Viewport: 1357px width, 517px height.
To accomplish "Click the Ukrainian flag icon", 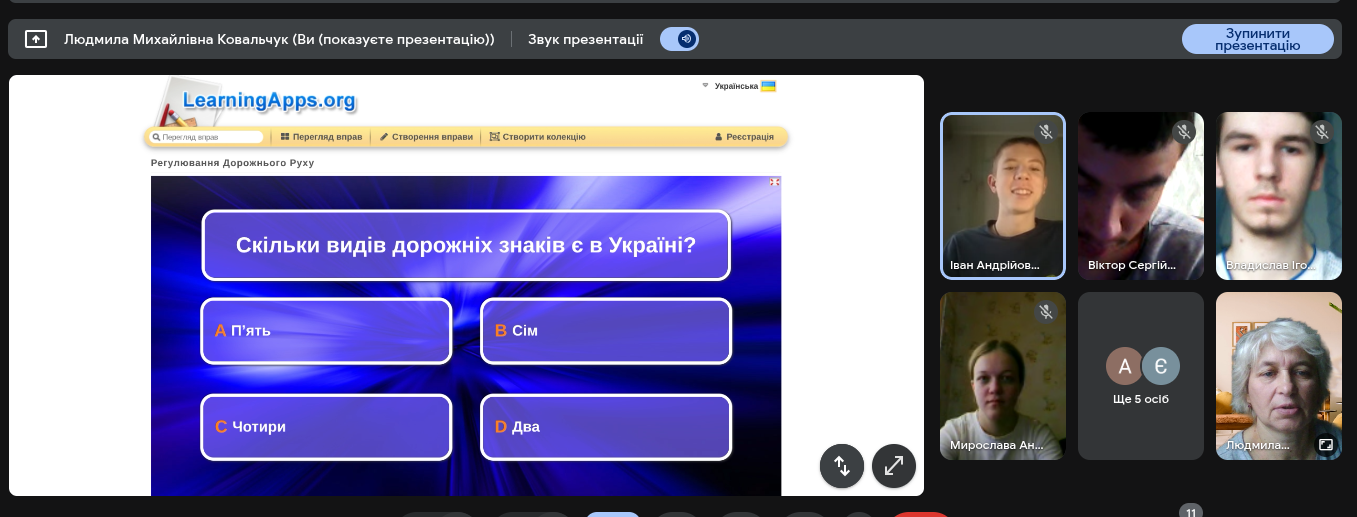I will 768,86.
